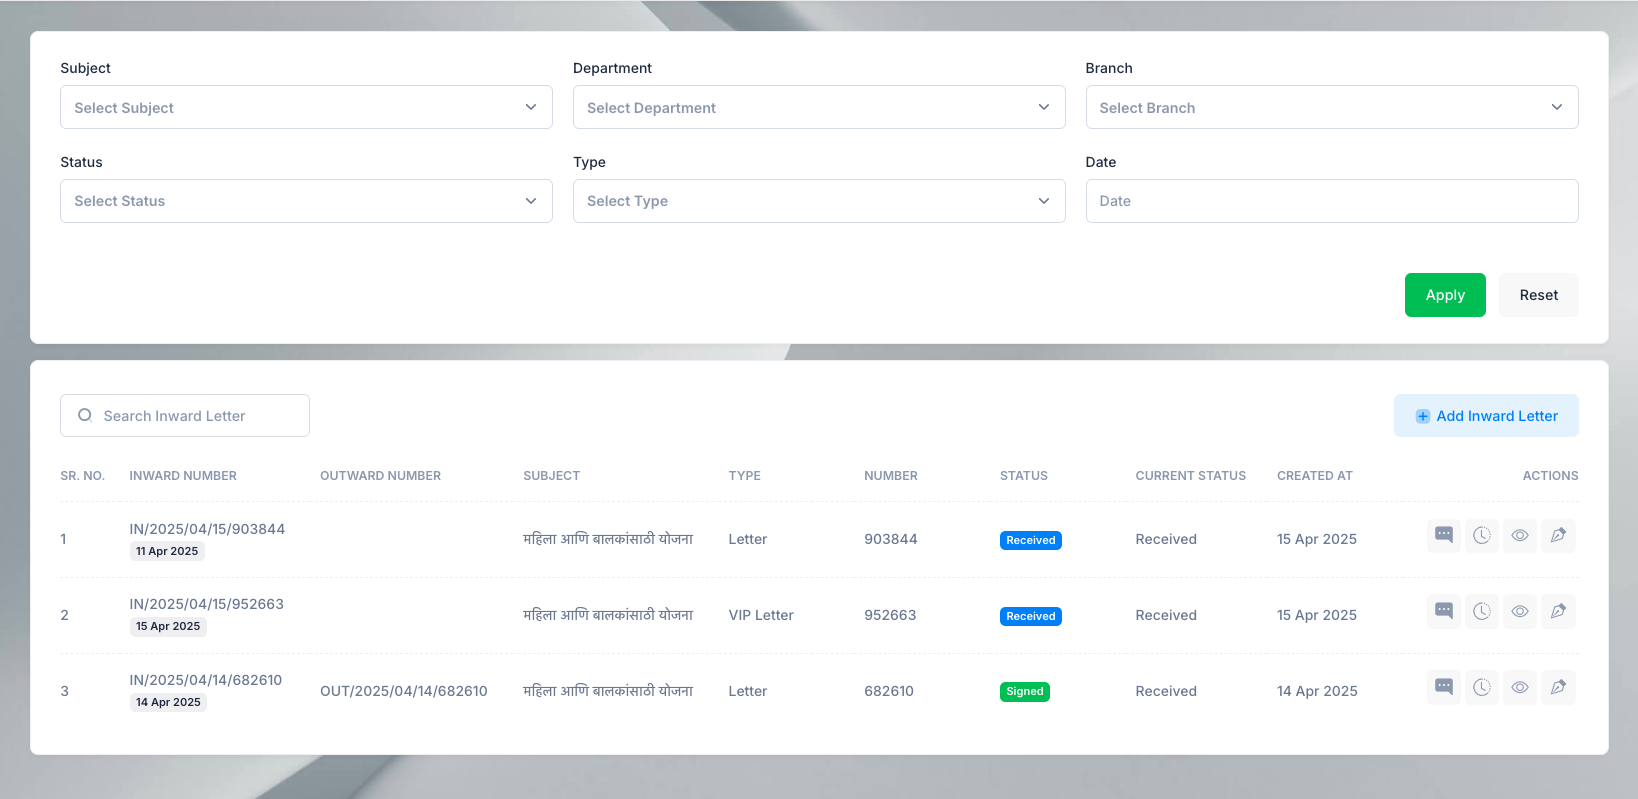
Task: Expand the Select Status dropdown
Action: click(x=306, y=201)
